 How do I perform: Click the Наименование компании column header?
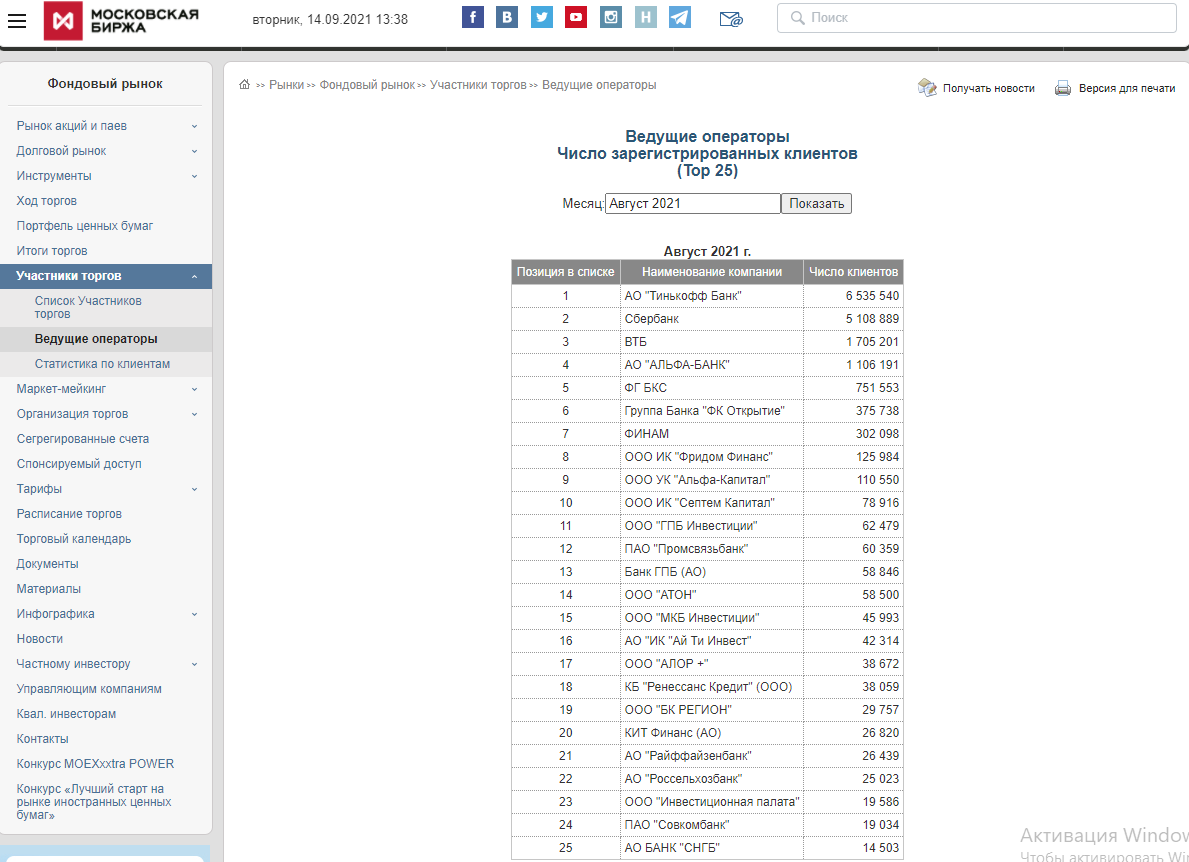click(711, 272)
